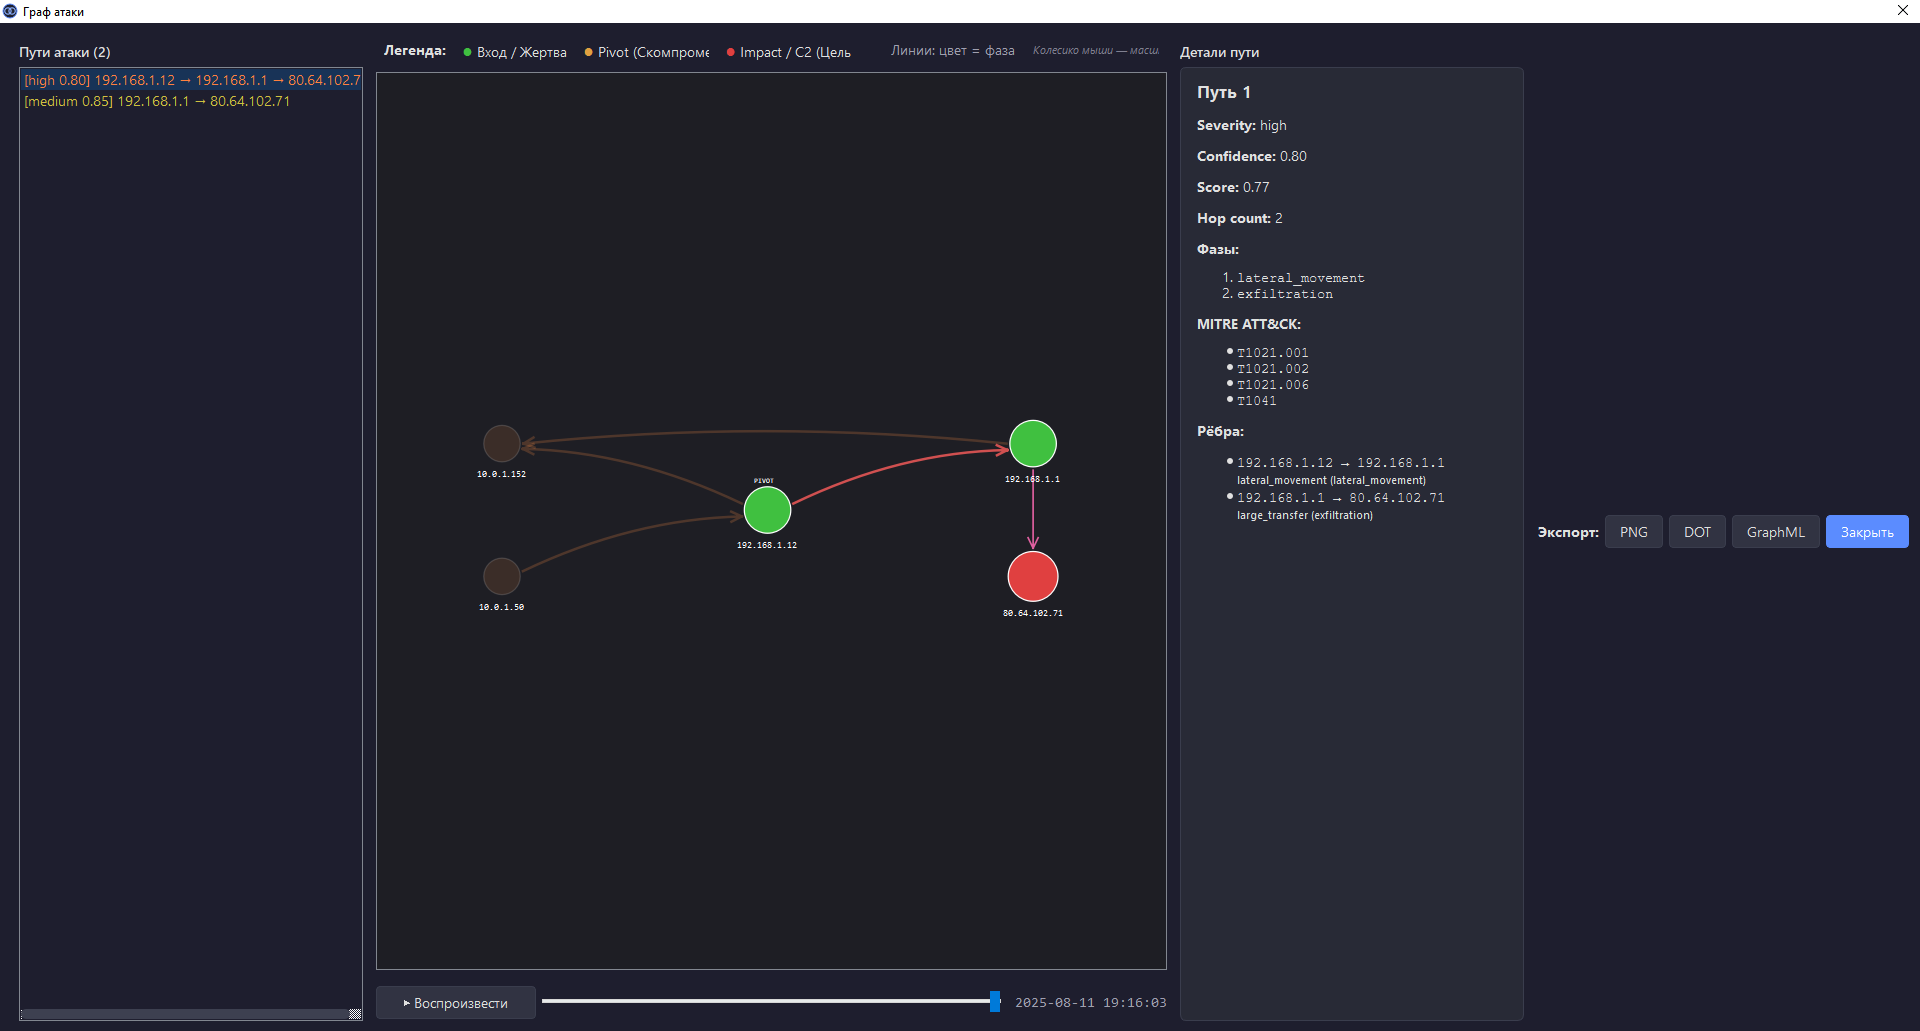Click the Confidence: 0.80 value
The image size is (1920, 1031).
[x=1293, y=156]
